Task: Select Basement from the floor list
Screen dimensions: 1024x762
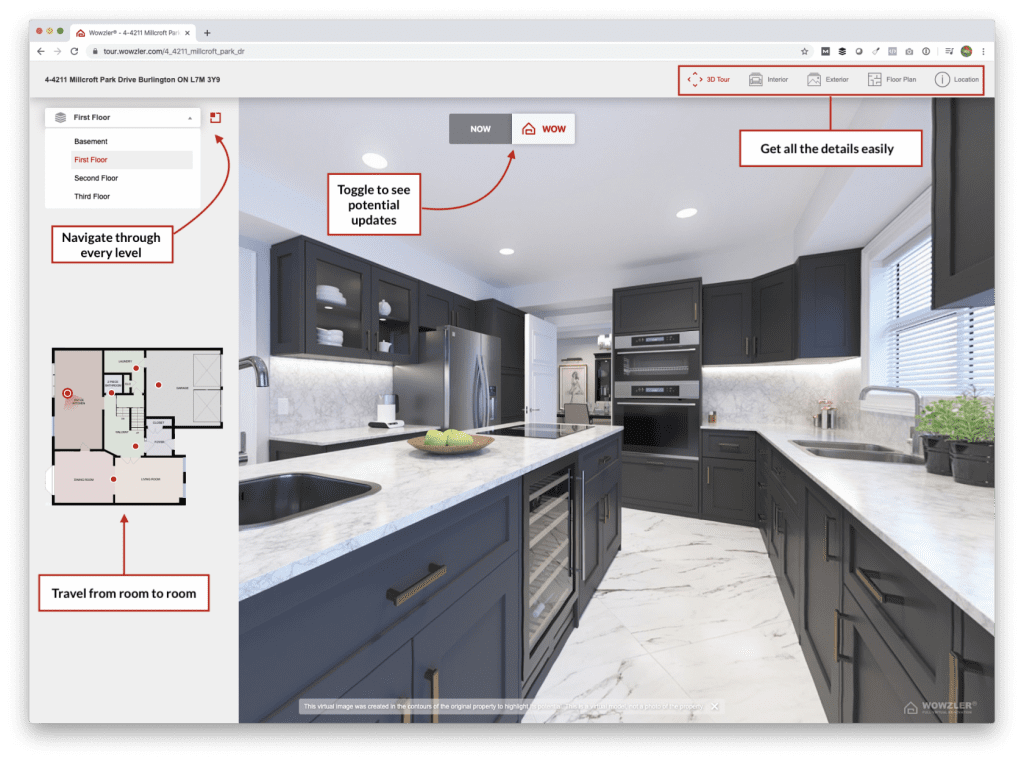Action: pos(91,141)
